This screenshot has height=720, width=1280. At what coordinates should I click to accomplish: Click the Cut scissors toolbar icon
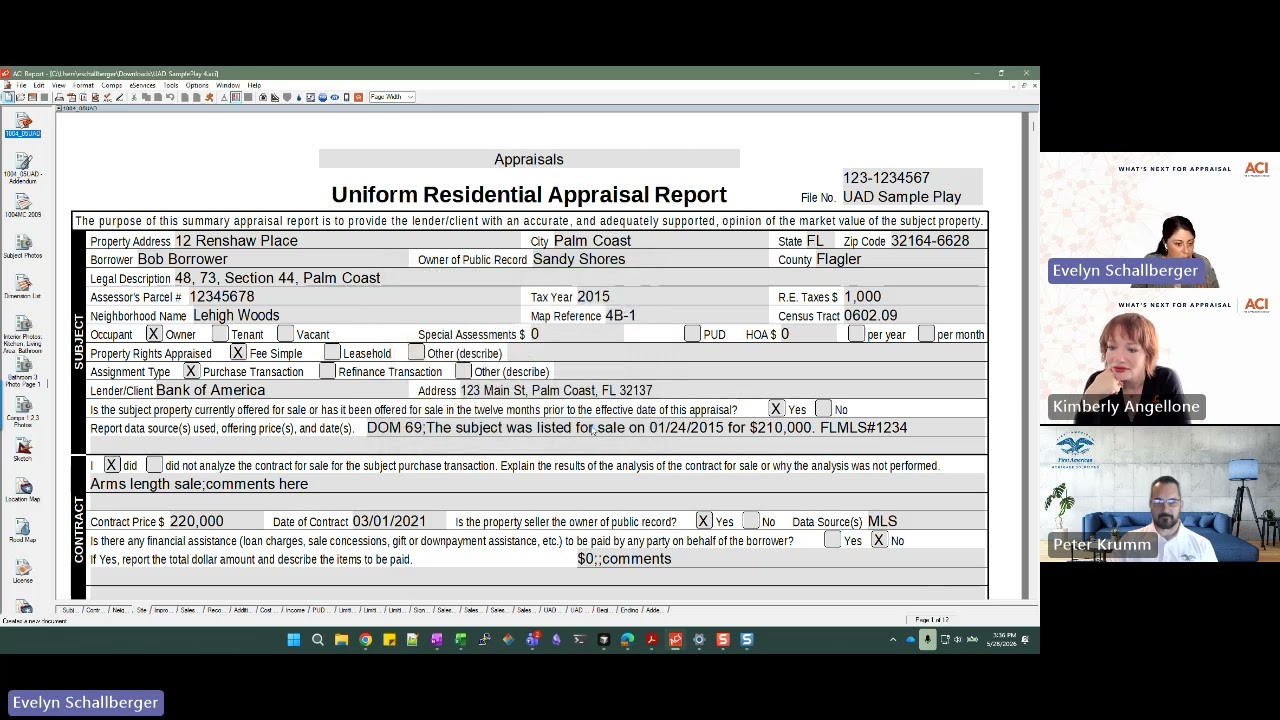pyautogui.click(x=134, y=97)
